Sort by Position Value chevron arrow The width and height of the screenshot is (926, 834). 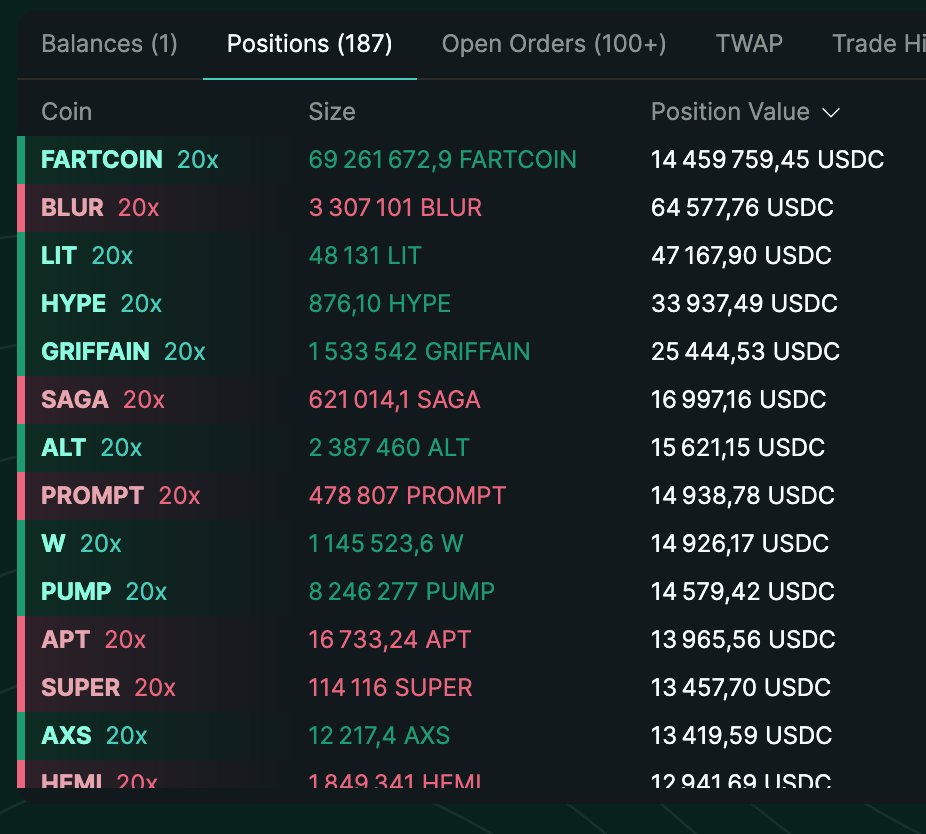(831, 112)
